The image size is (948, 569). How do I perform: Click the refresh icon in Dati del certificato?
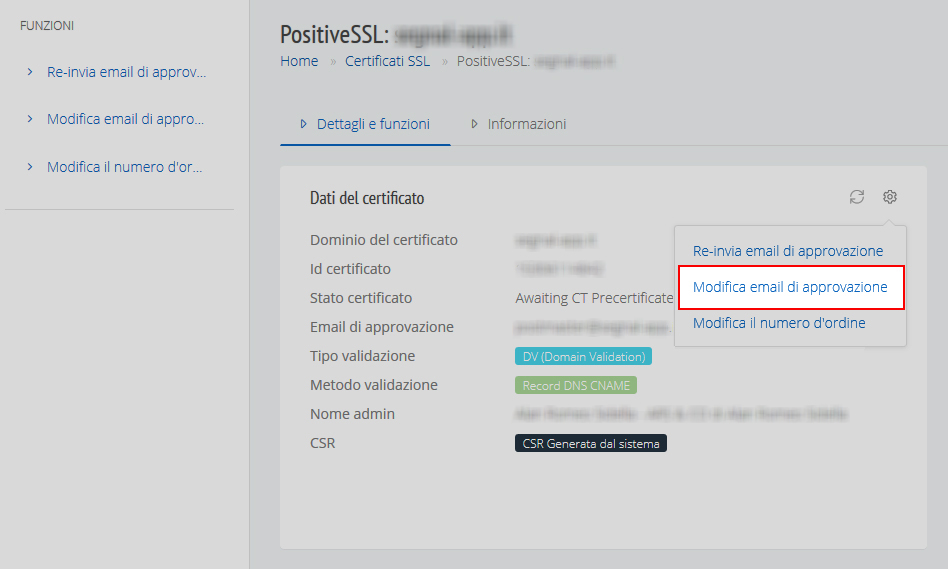pyautogui.click(x=857, y=197)
